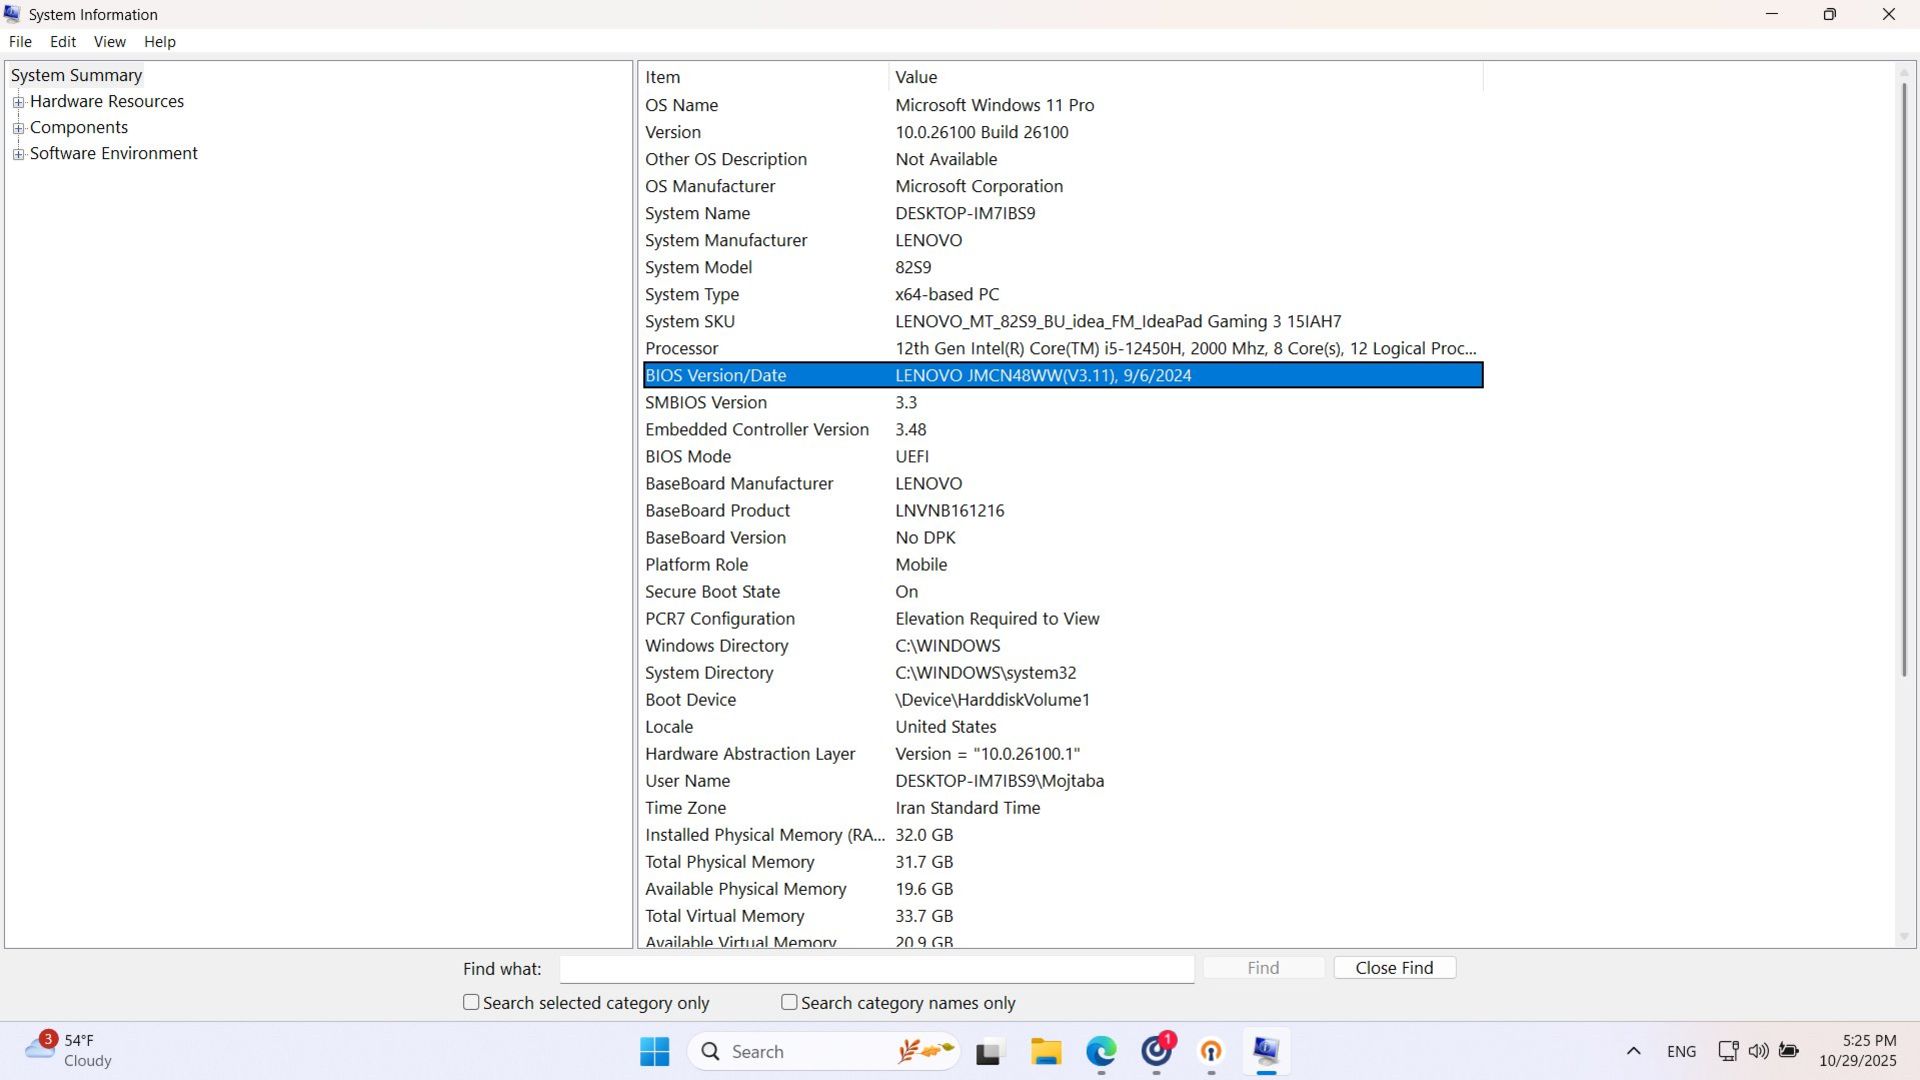Viewport: 1920px width, 1080px height.
Task: Show hidden icons tray chevron
Action: pos(1633,1051)
